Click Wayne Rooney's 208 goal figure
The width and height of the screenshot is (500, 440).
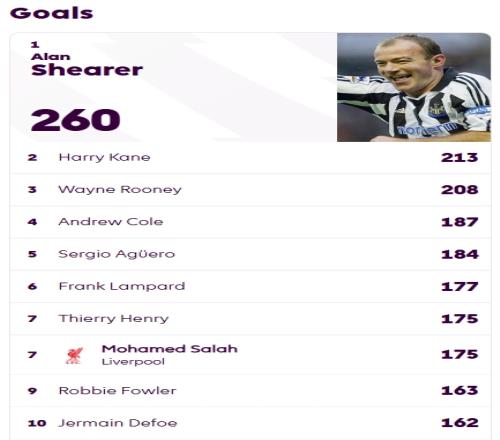pyautogui.click(x=460, y=190)
